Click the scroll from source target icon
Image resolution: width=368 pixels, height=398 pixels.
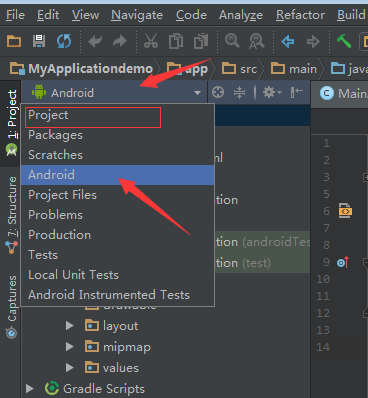[218, 92]
